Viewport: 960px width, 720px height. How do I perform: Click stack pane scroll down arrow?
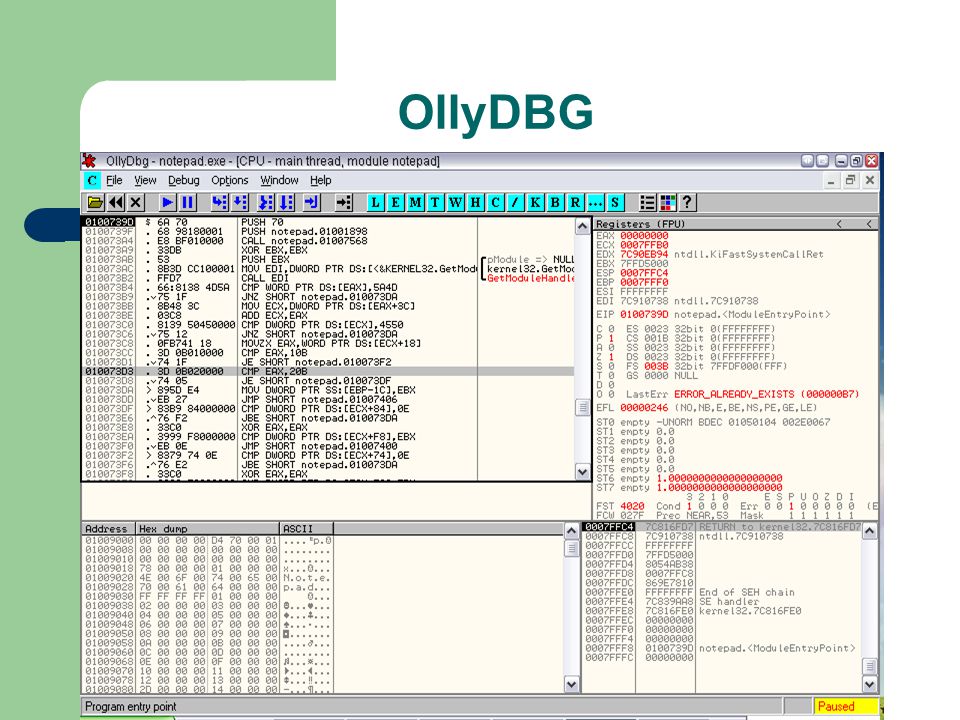869,684
